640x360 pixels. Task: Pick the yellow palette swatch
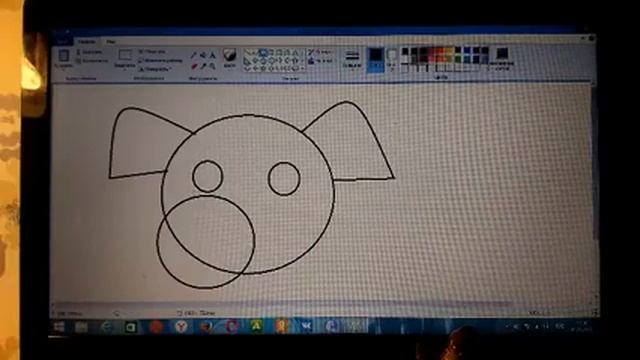(449, 51)
